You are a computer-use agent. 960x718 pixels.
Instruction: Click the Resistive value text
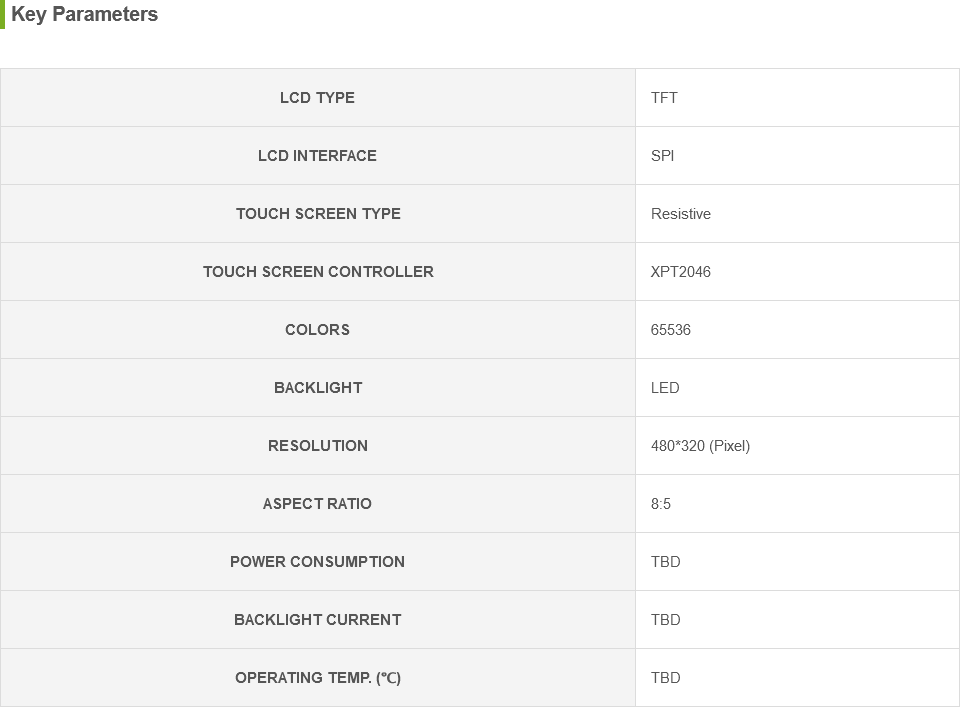pyautogui.click(x=681, y=214)
